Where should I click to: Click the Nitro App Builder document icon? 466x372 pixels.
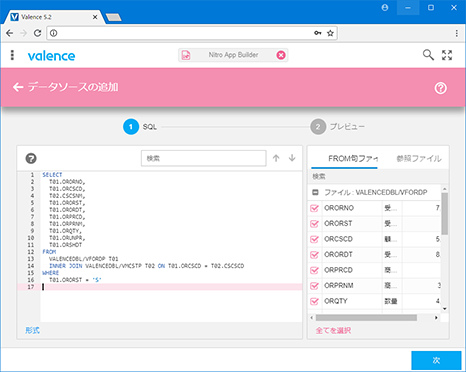pyautogui.click(x=186, y=55)
